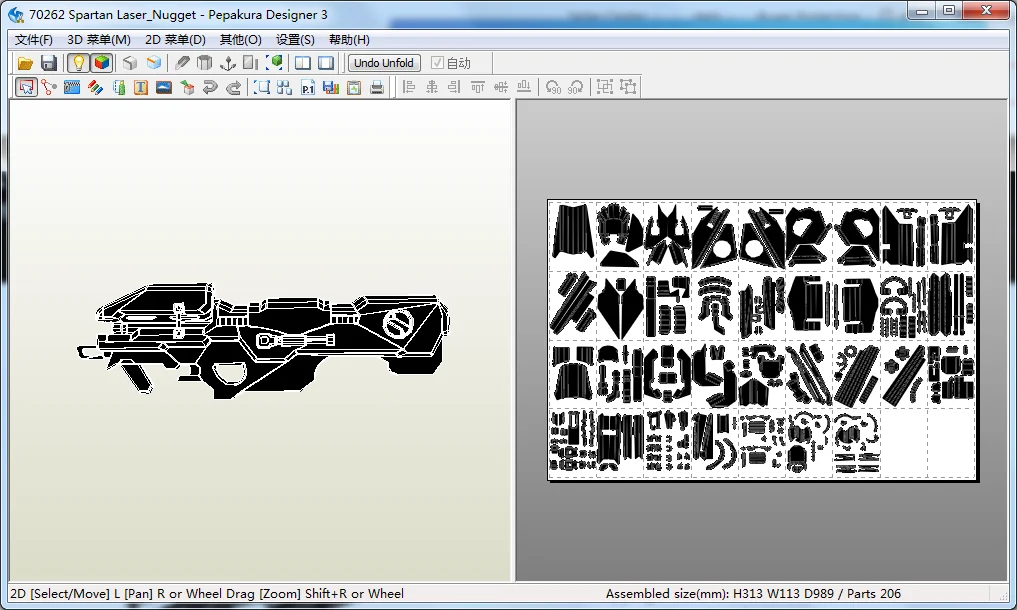Open the 文件(F) File menu

(x=33, y=40)
